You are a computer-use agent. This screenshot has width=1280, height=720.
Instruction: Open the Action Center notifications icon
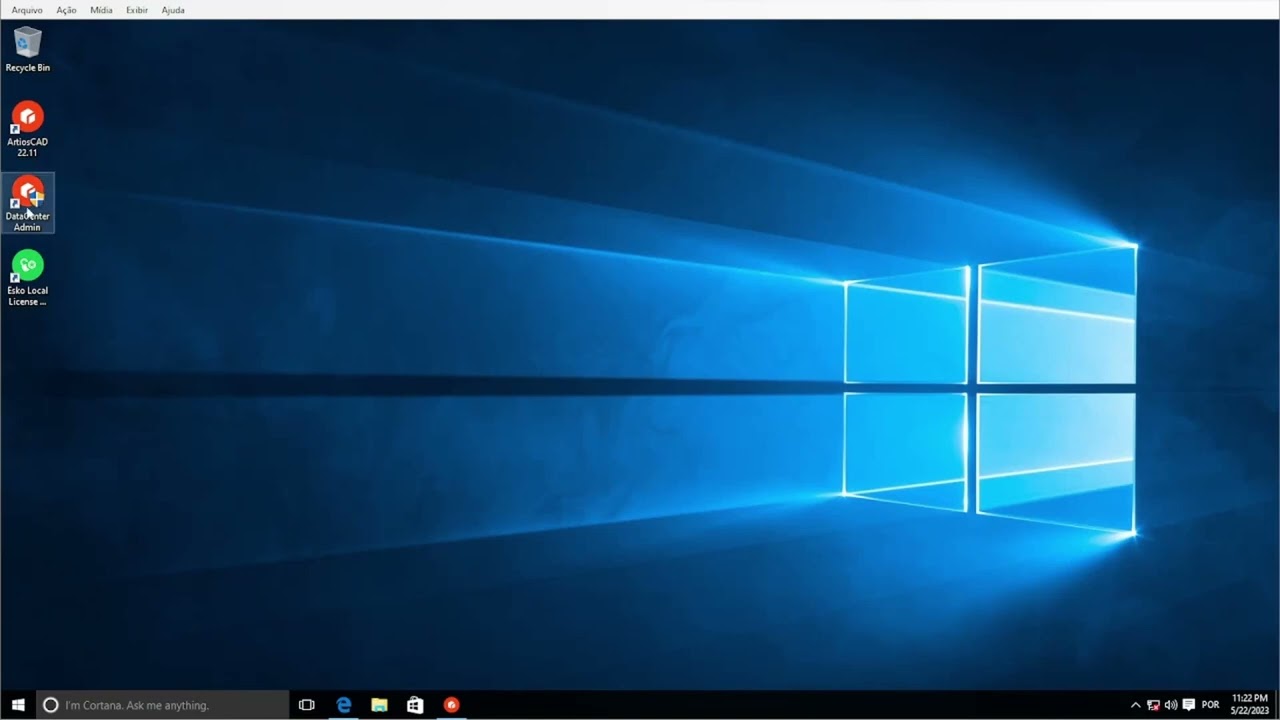[1188, 705]
